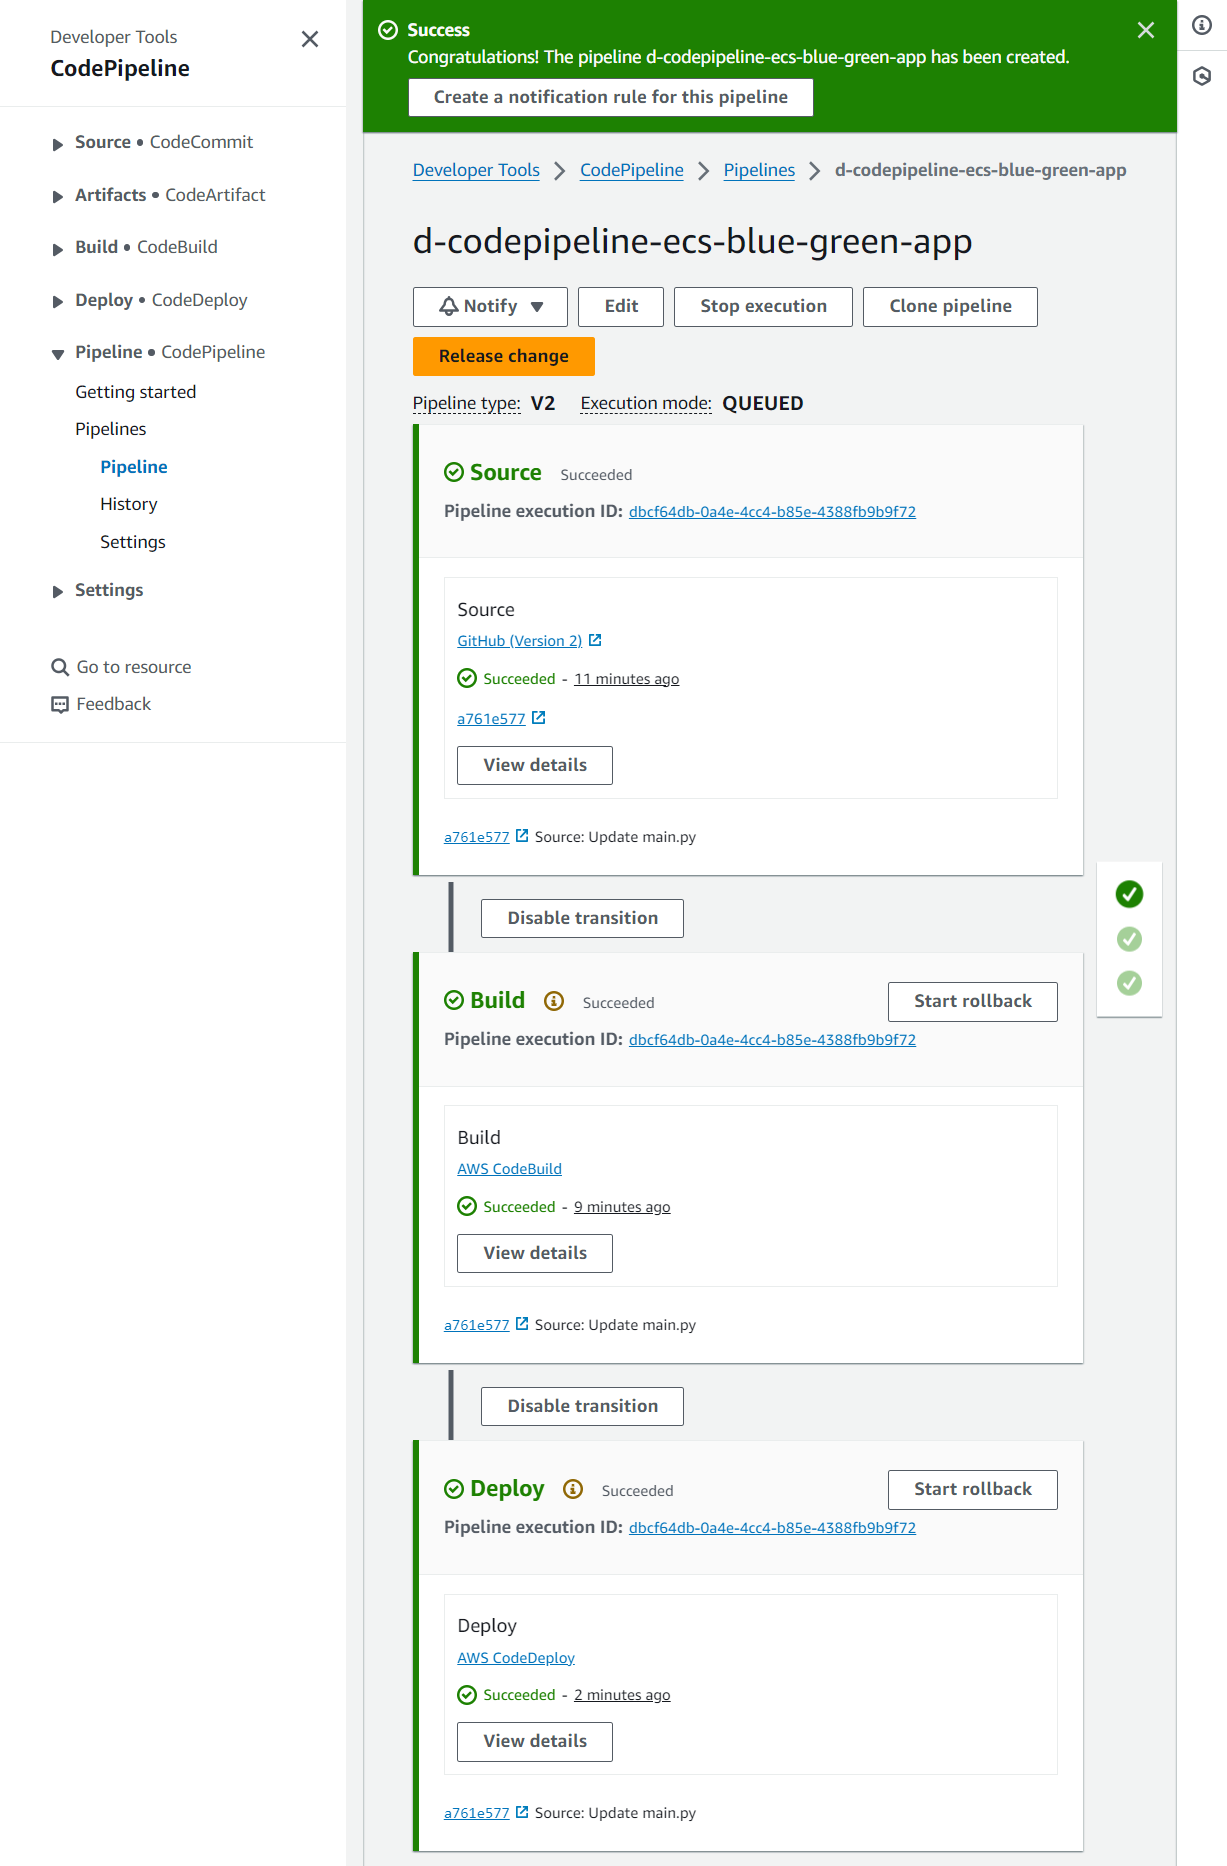This screenshot has width=1227, height=1866.
Task: Collapse the Pipeline CodePipeline sidebar section
Action: point(58,353)
